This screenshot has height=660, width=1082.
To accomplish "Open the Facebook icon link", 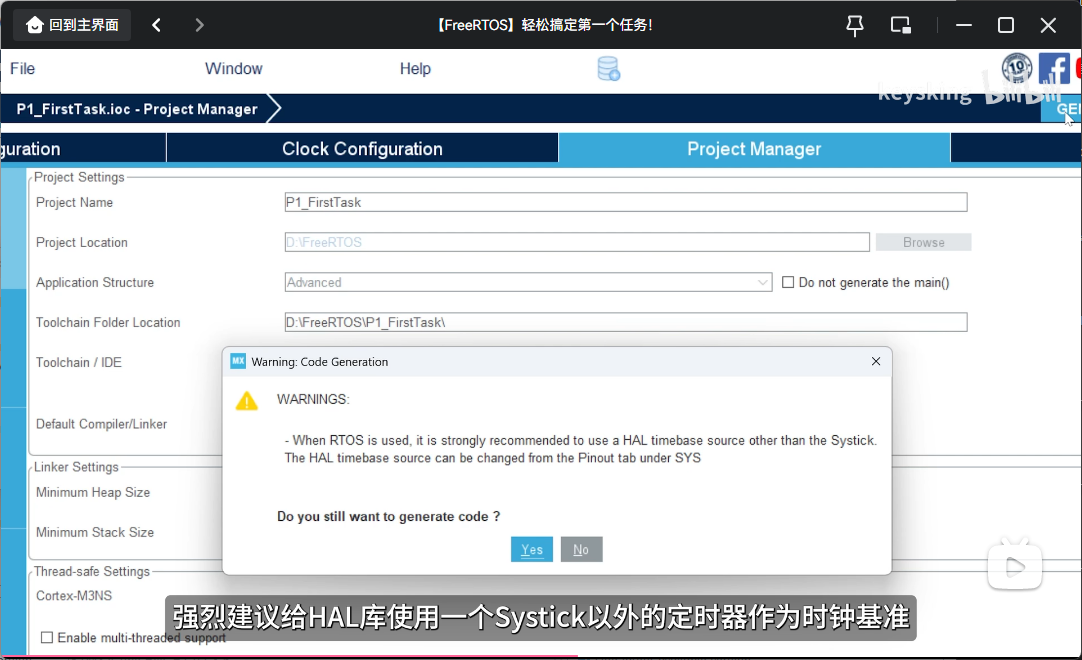I will [x=1054, y=68].
